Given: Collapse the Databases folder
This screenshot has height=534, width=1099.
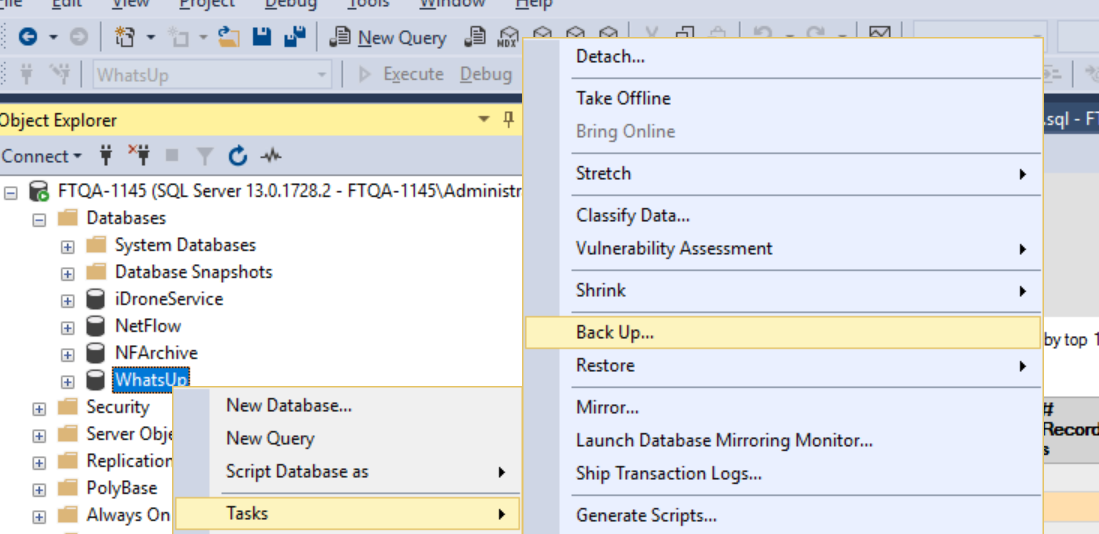Looking at the screenshot, I should pos(40,219).
